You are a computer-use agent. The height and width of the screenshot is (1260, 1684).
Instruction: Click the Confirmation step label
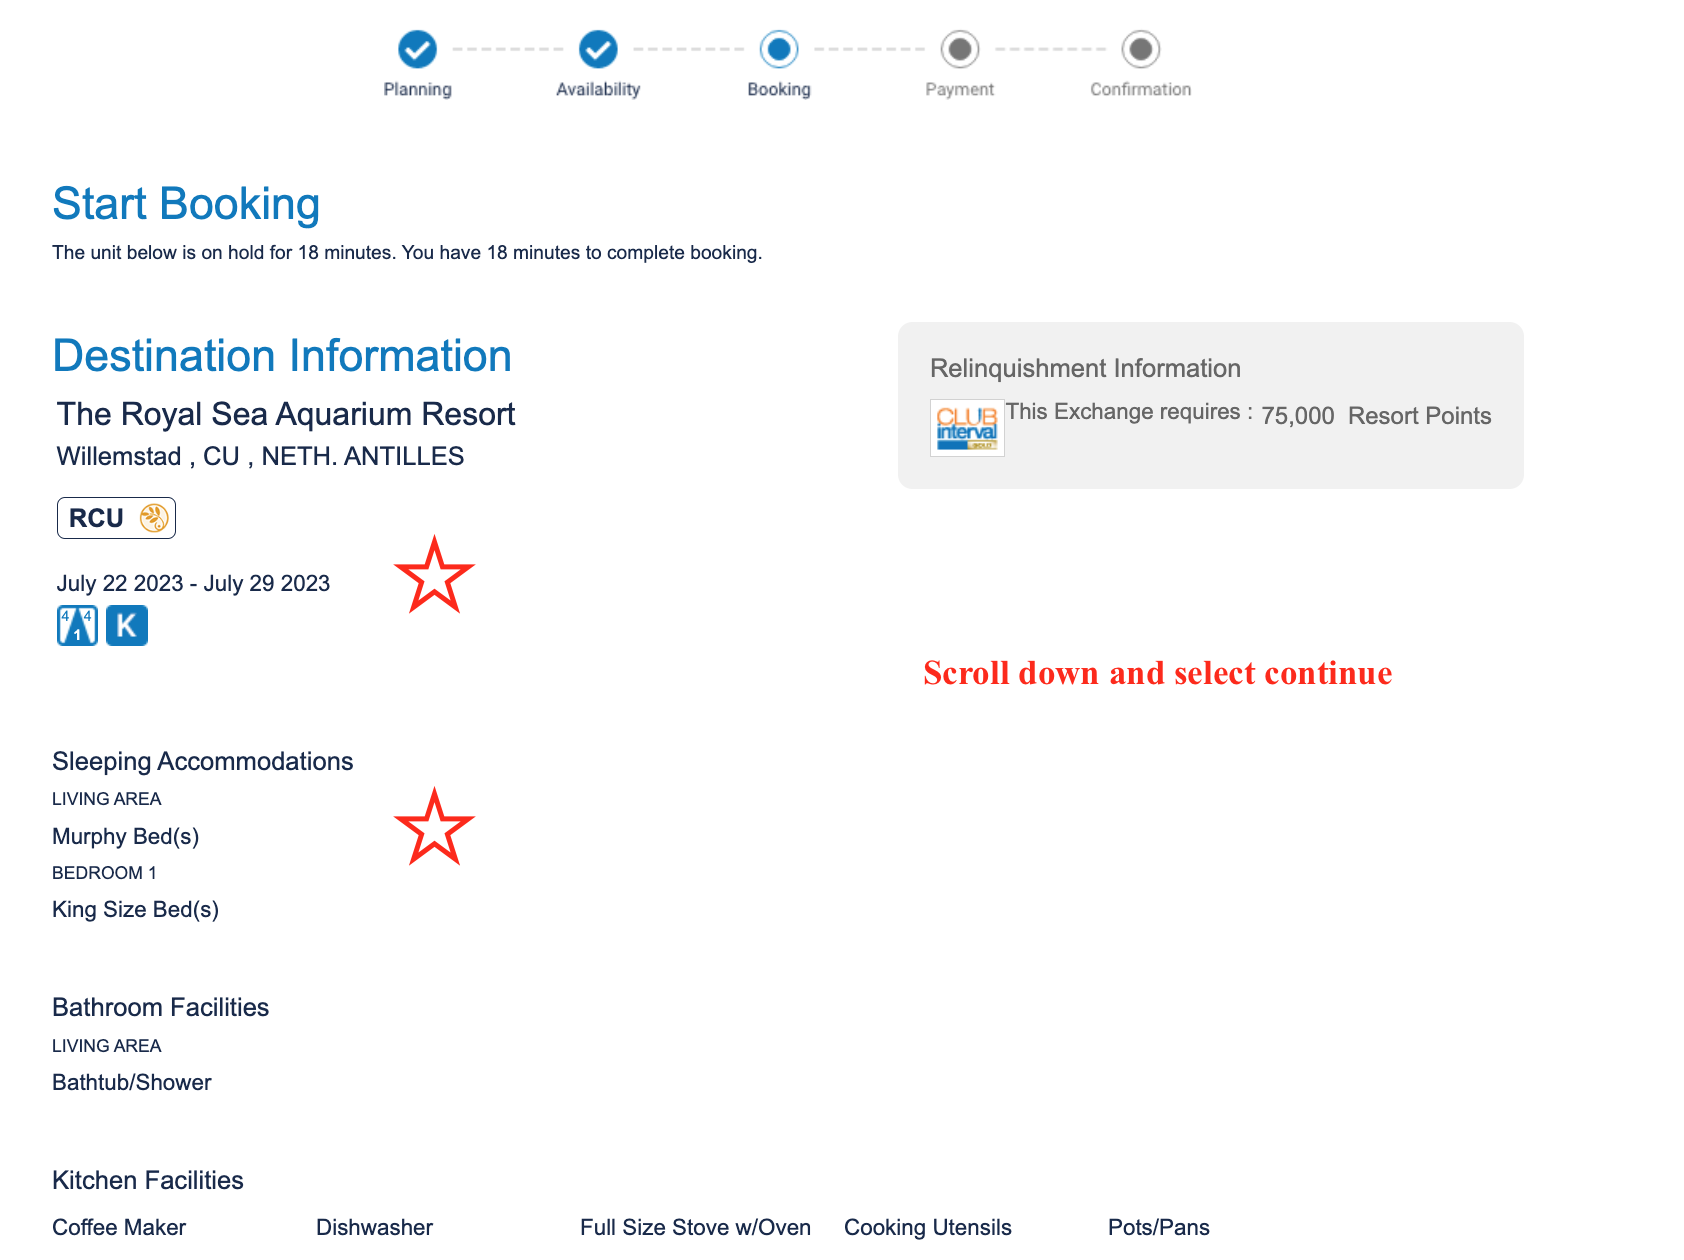pyautogui.click(x=1141, y=89)
